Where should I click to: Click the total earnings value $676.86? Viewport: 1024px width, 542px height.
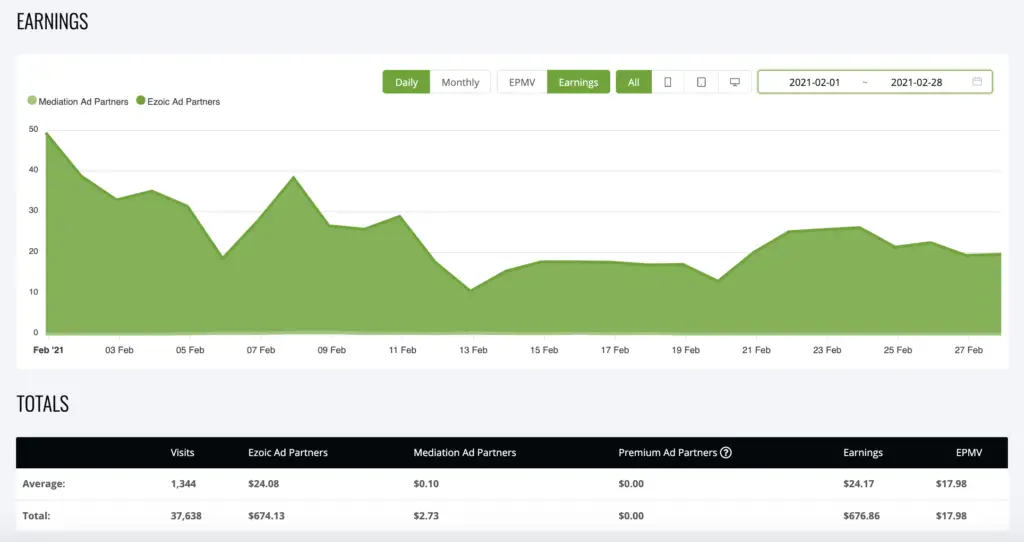pyautogui.click(x=861, y=516)
